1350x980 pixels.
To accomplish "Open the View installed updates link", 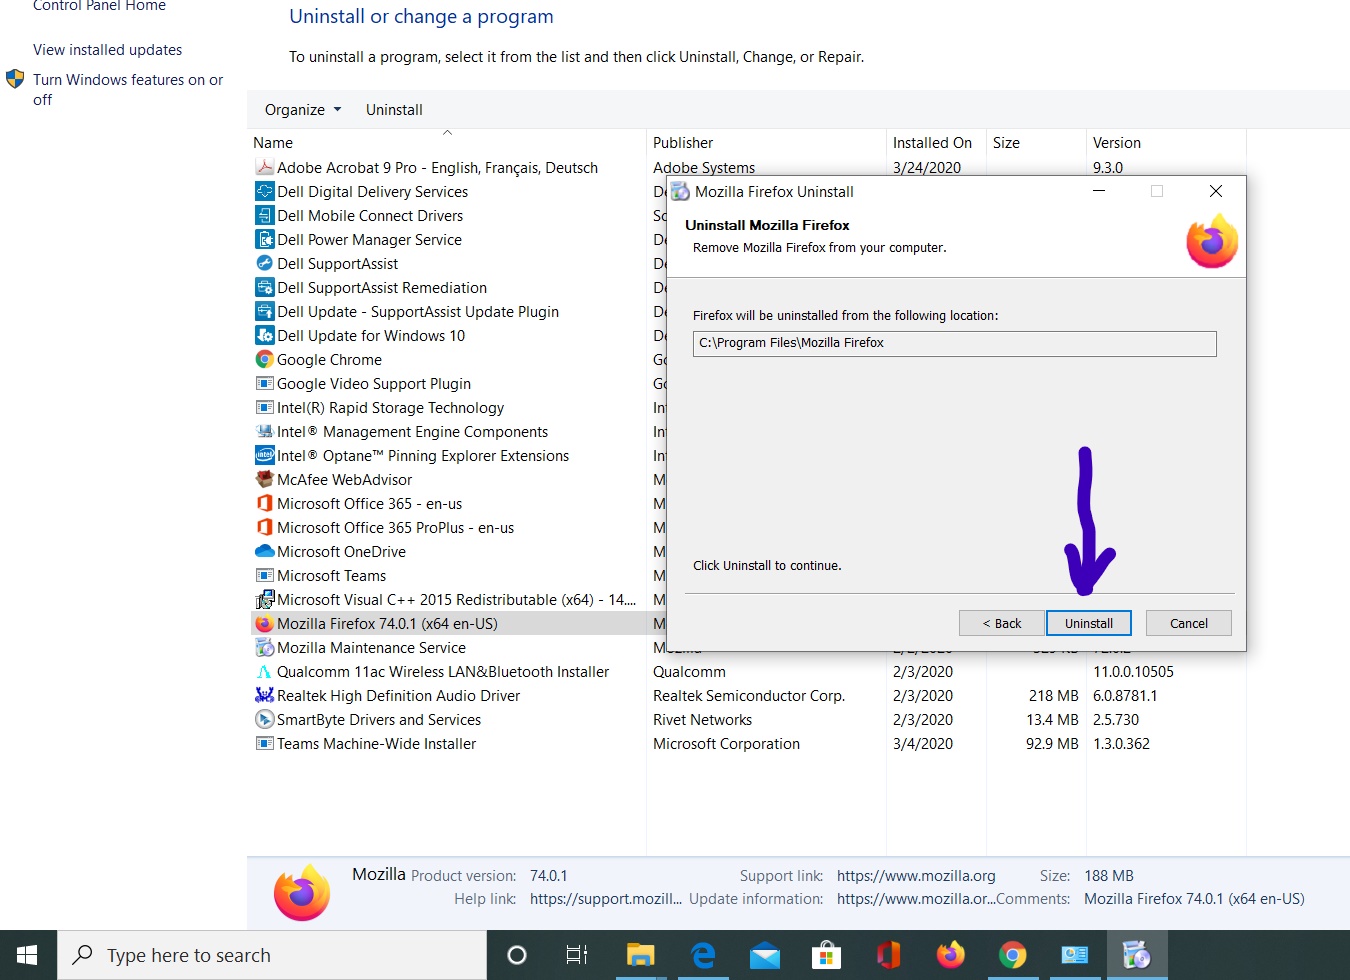I will 107,50.
